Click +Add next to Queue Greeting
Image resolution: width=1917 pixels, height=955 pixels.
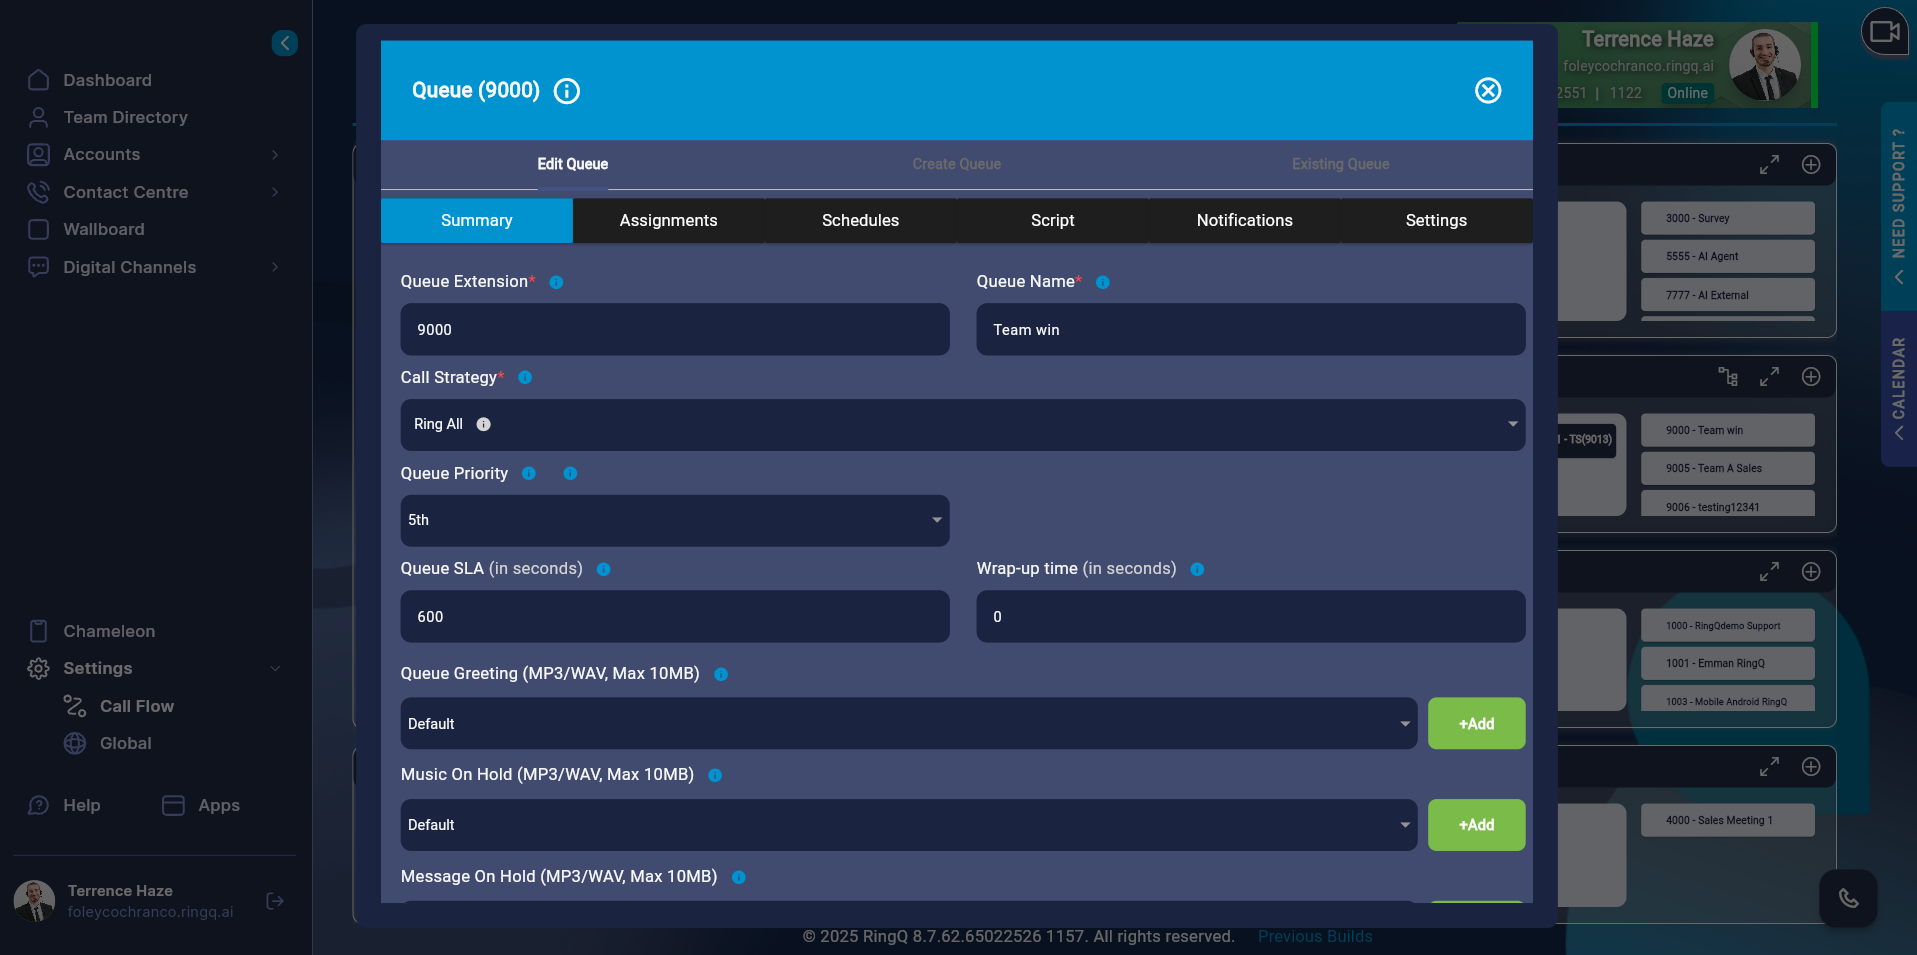coord(1476,723)
